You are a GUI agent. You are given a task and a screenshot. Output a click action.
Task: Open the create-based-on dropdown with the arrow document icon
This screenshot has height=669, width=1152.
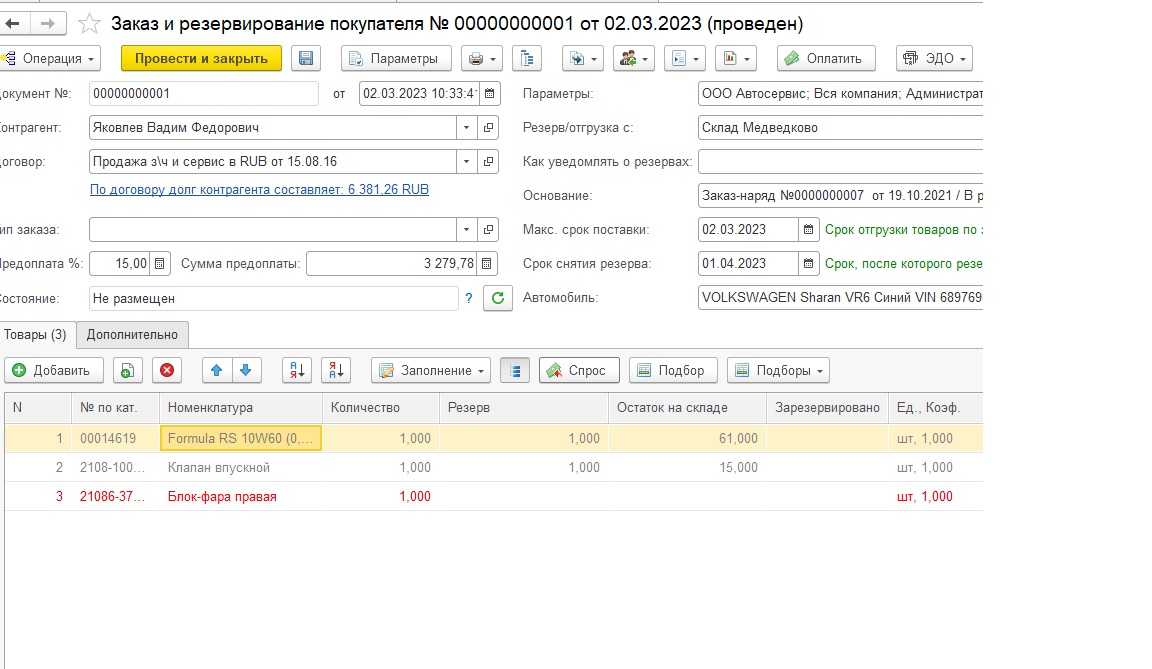pyautogui.click(x=583, y=59)
